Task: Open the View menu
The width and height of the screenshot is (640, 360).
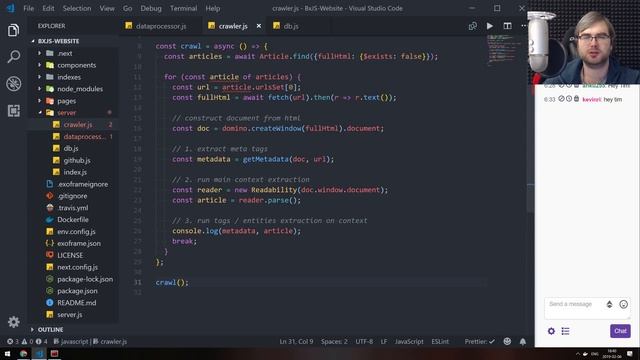Action: pyautogui.click(x=107, y=8)
